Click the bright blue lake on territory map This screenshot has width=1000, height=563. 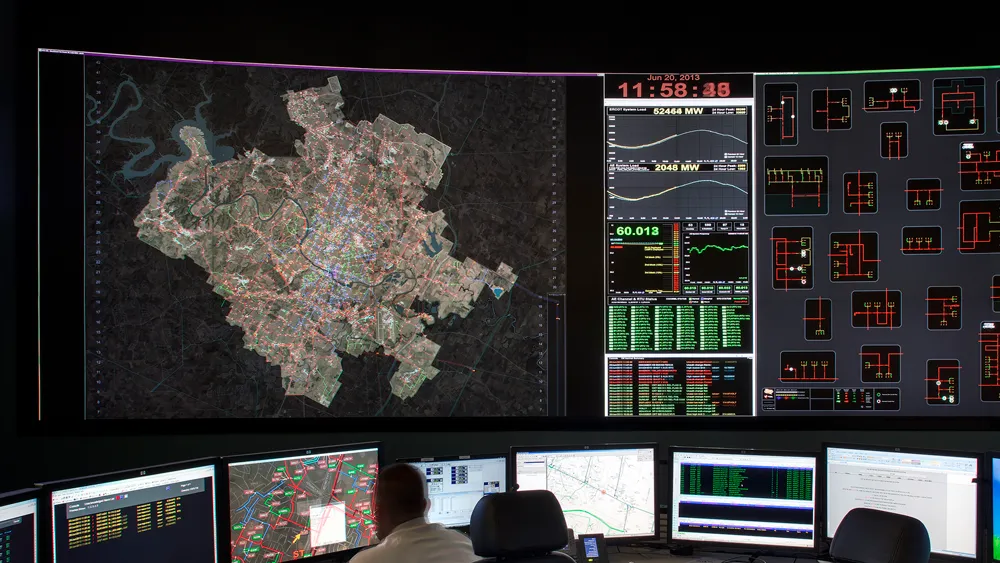tap(498, 293)
